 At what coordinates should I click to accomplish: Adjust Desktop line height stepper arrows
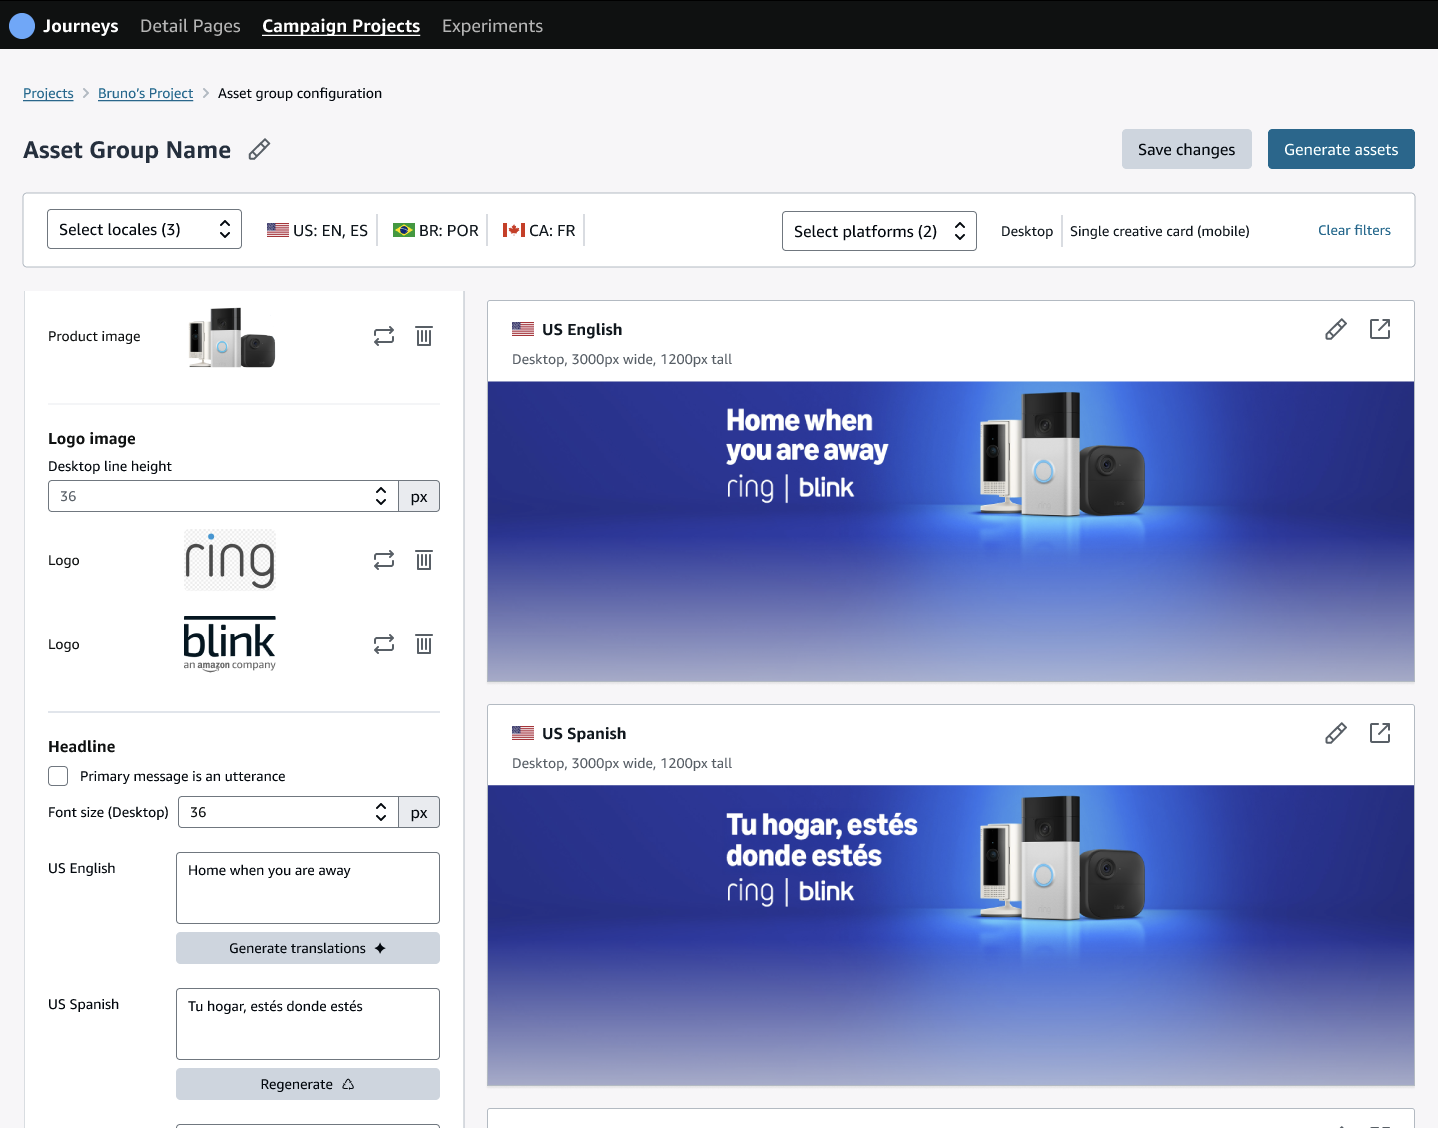[x=381, y=496]
